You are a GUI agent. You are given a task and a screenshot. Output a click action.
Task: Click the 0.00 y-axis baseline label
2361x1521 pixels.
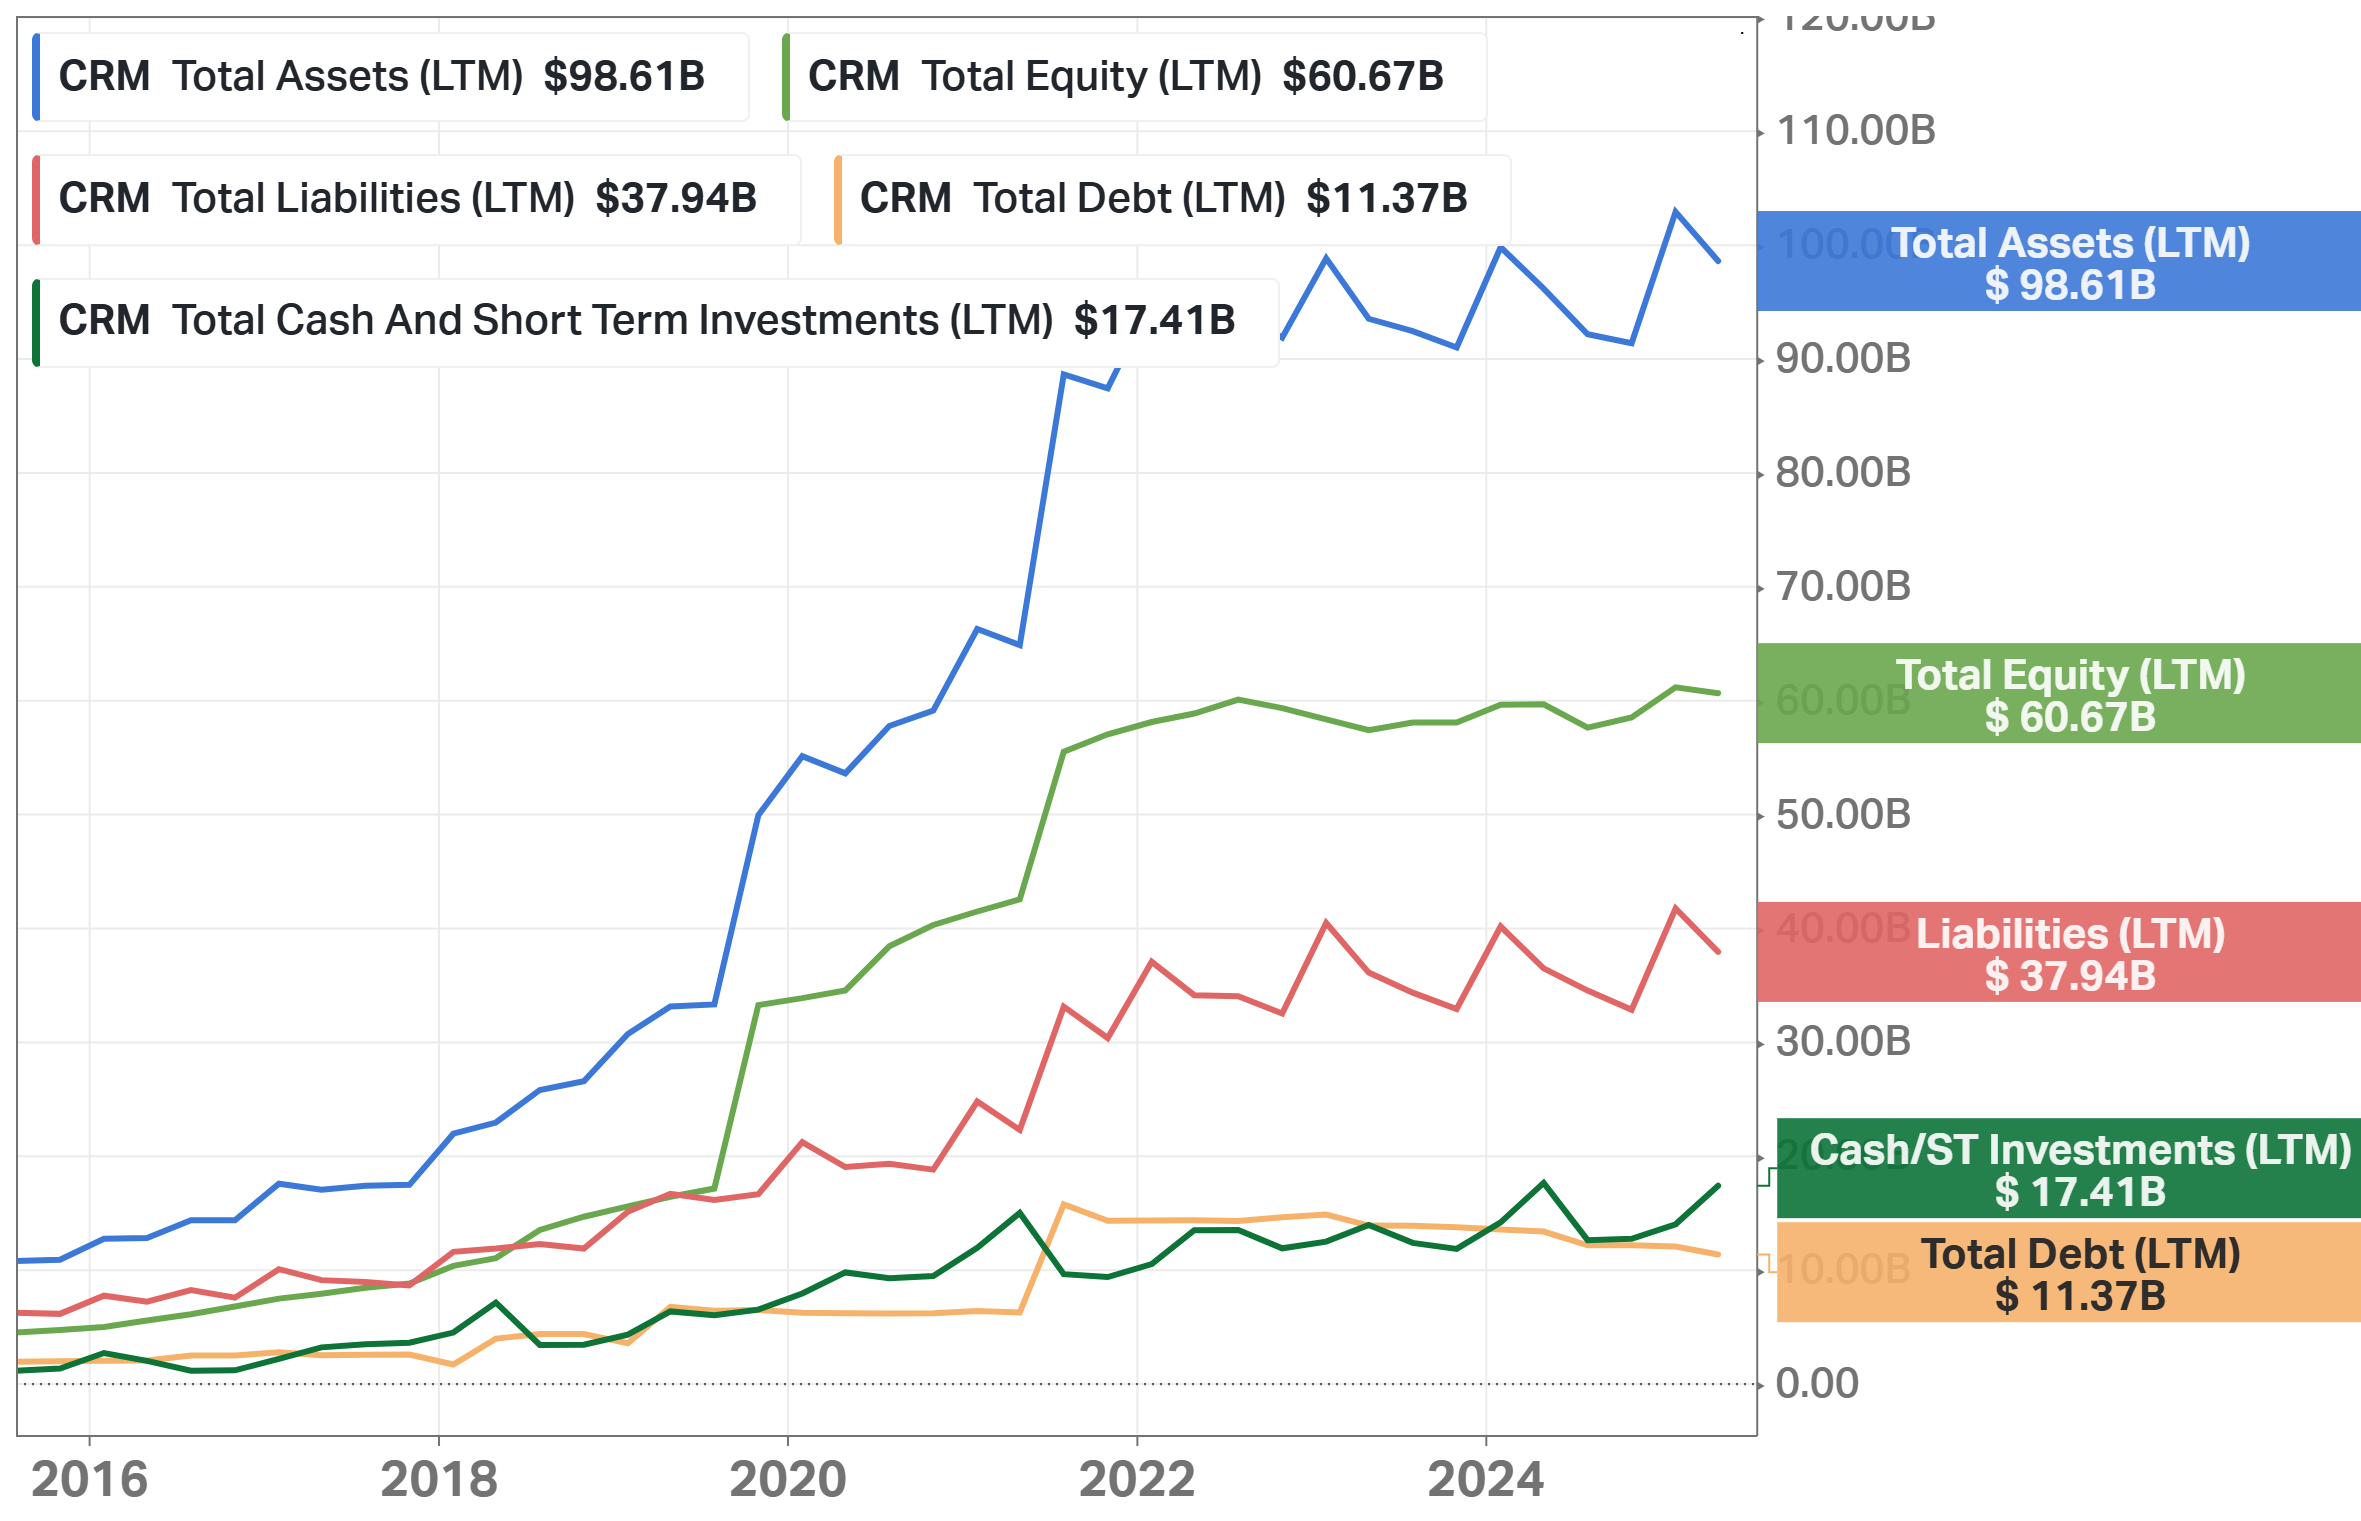(x=1817, y=1384)
